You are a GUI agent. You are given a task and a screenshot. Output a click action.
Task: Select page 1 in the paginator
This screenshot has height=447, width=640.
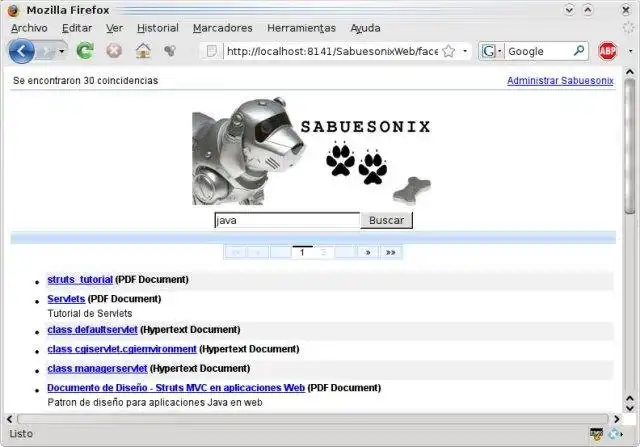[302, 252]
